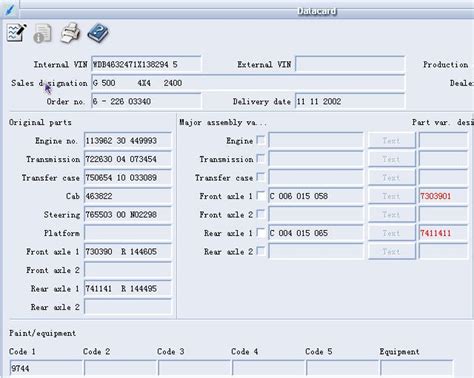This screenshot has width=474, height=378.
Task: Click the empty Equipment field
Action: click(416, 368)
